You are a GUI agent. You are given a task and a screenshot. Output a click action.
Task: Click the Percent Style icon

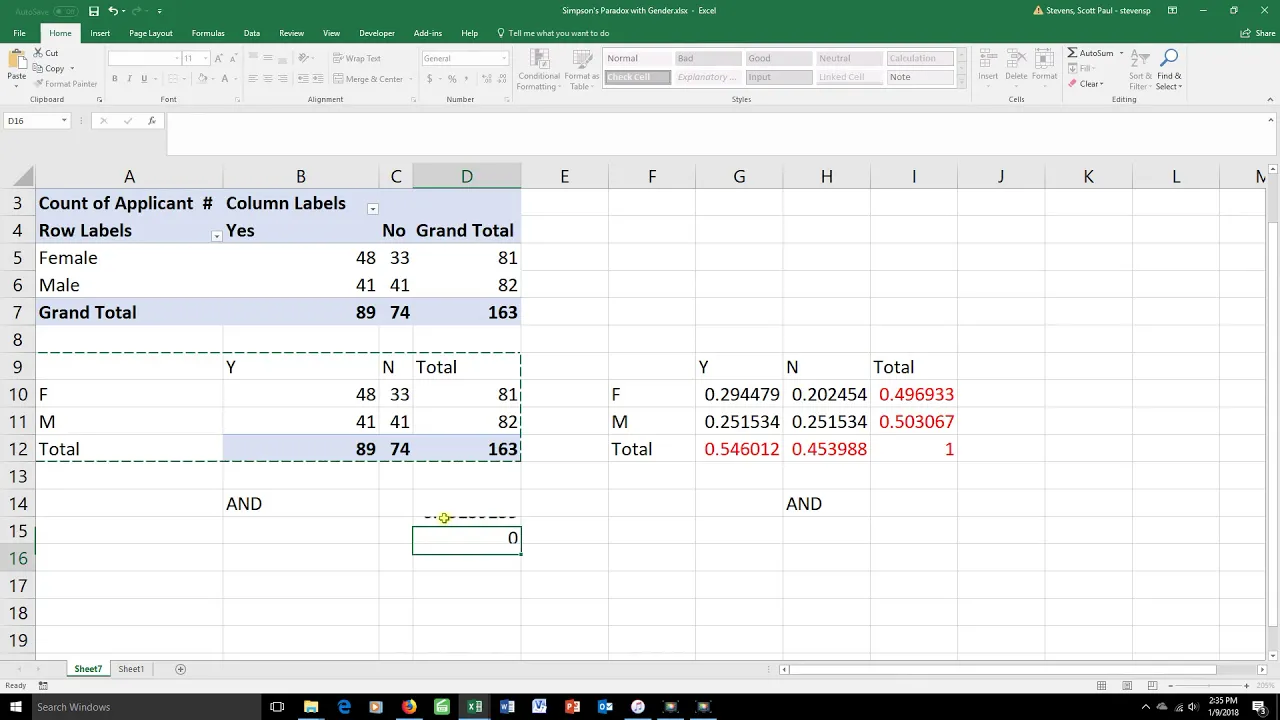[x=452, y=79]
